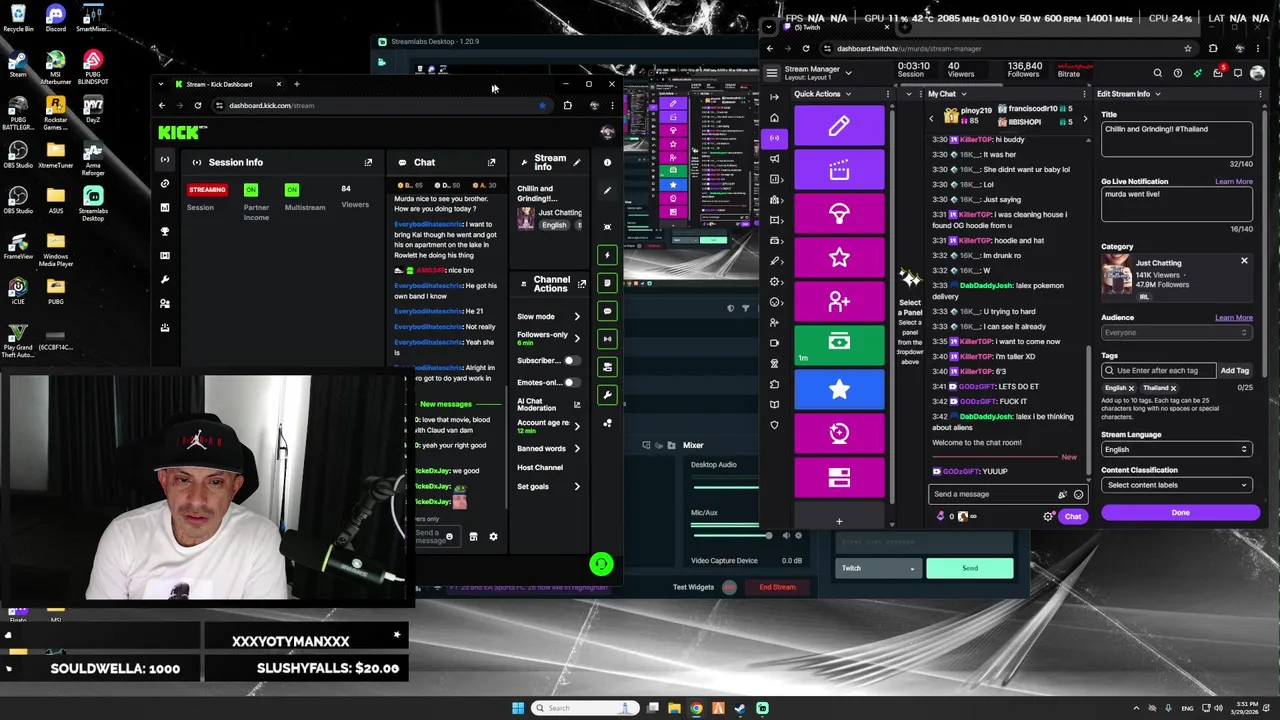Open Streamlabs chat platform Twitch dropdown
This screenshot has height=720, width=1280.
877,568
